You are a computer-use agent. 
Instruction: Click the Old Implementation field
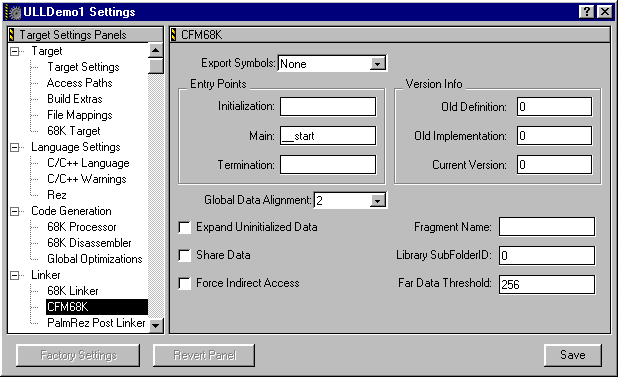click(554, 136)
